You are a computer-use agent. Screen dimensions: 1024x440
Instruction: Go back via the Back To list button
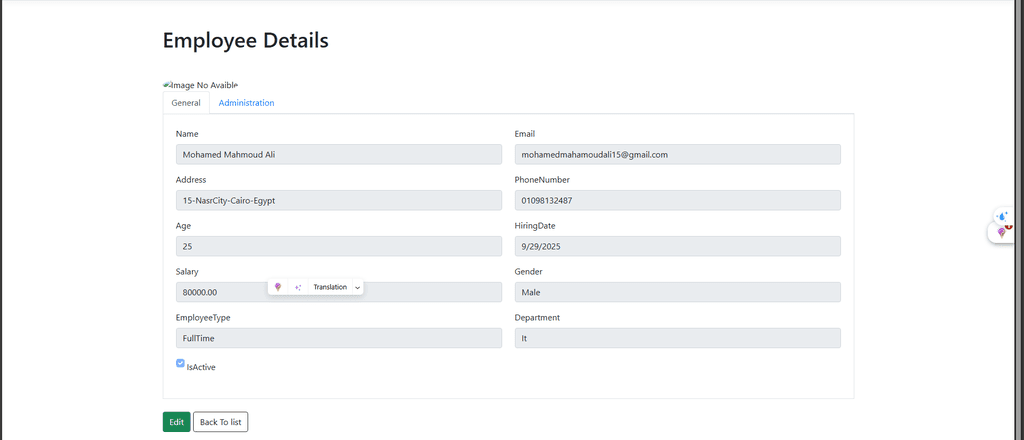pyautogui.click(x=220, y=422)
